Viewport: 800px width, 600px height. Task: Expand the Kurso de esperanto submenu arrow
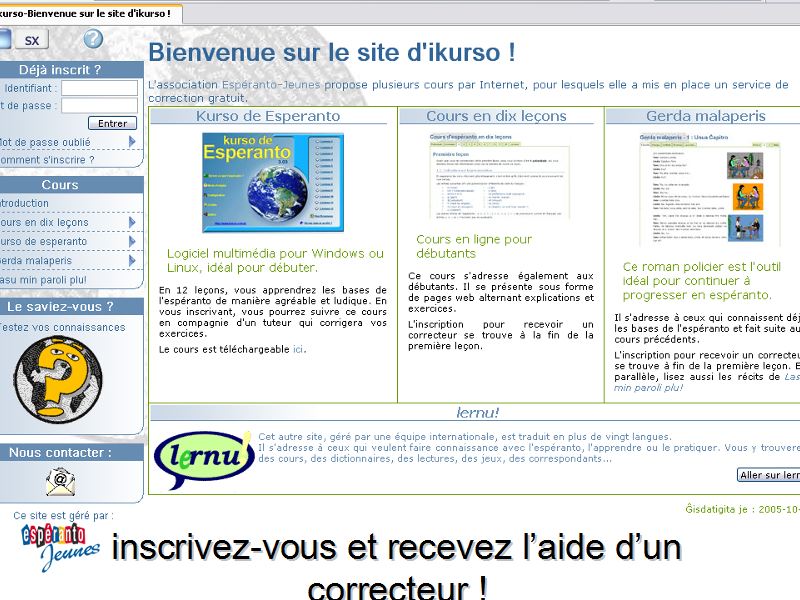[132, 241]
